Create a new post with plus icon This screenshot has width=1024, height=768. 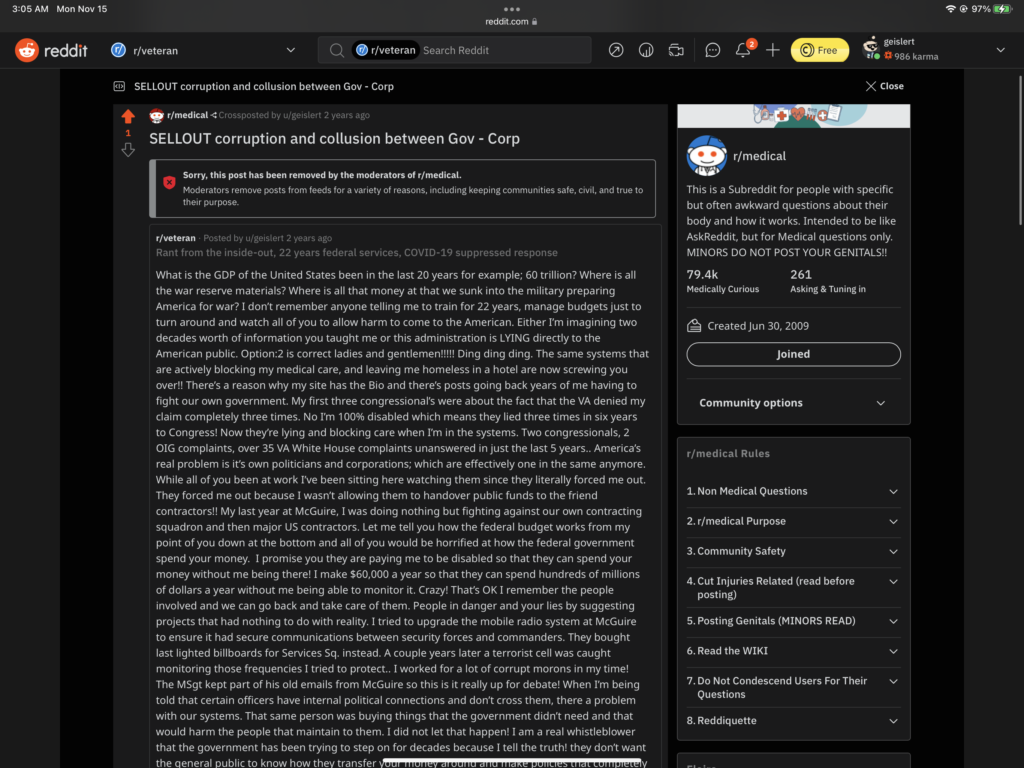(x=773, y=50)
